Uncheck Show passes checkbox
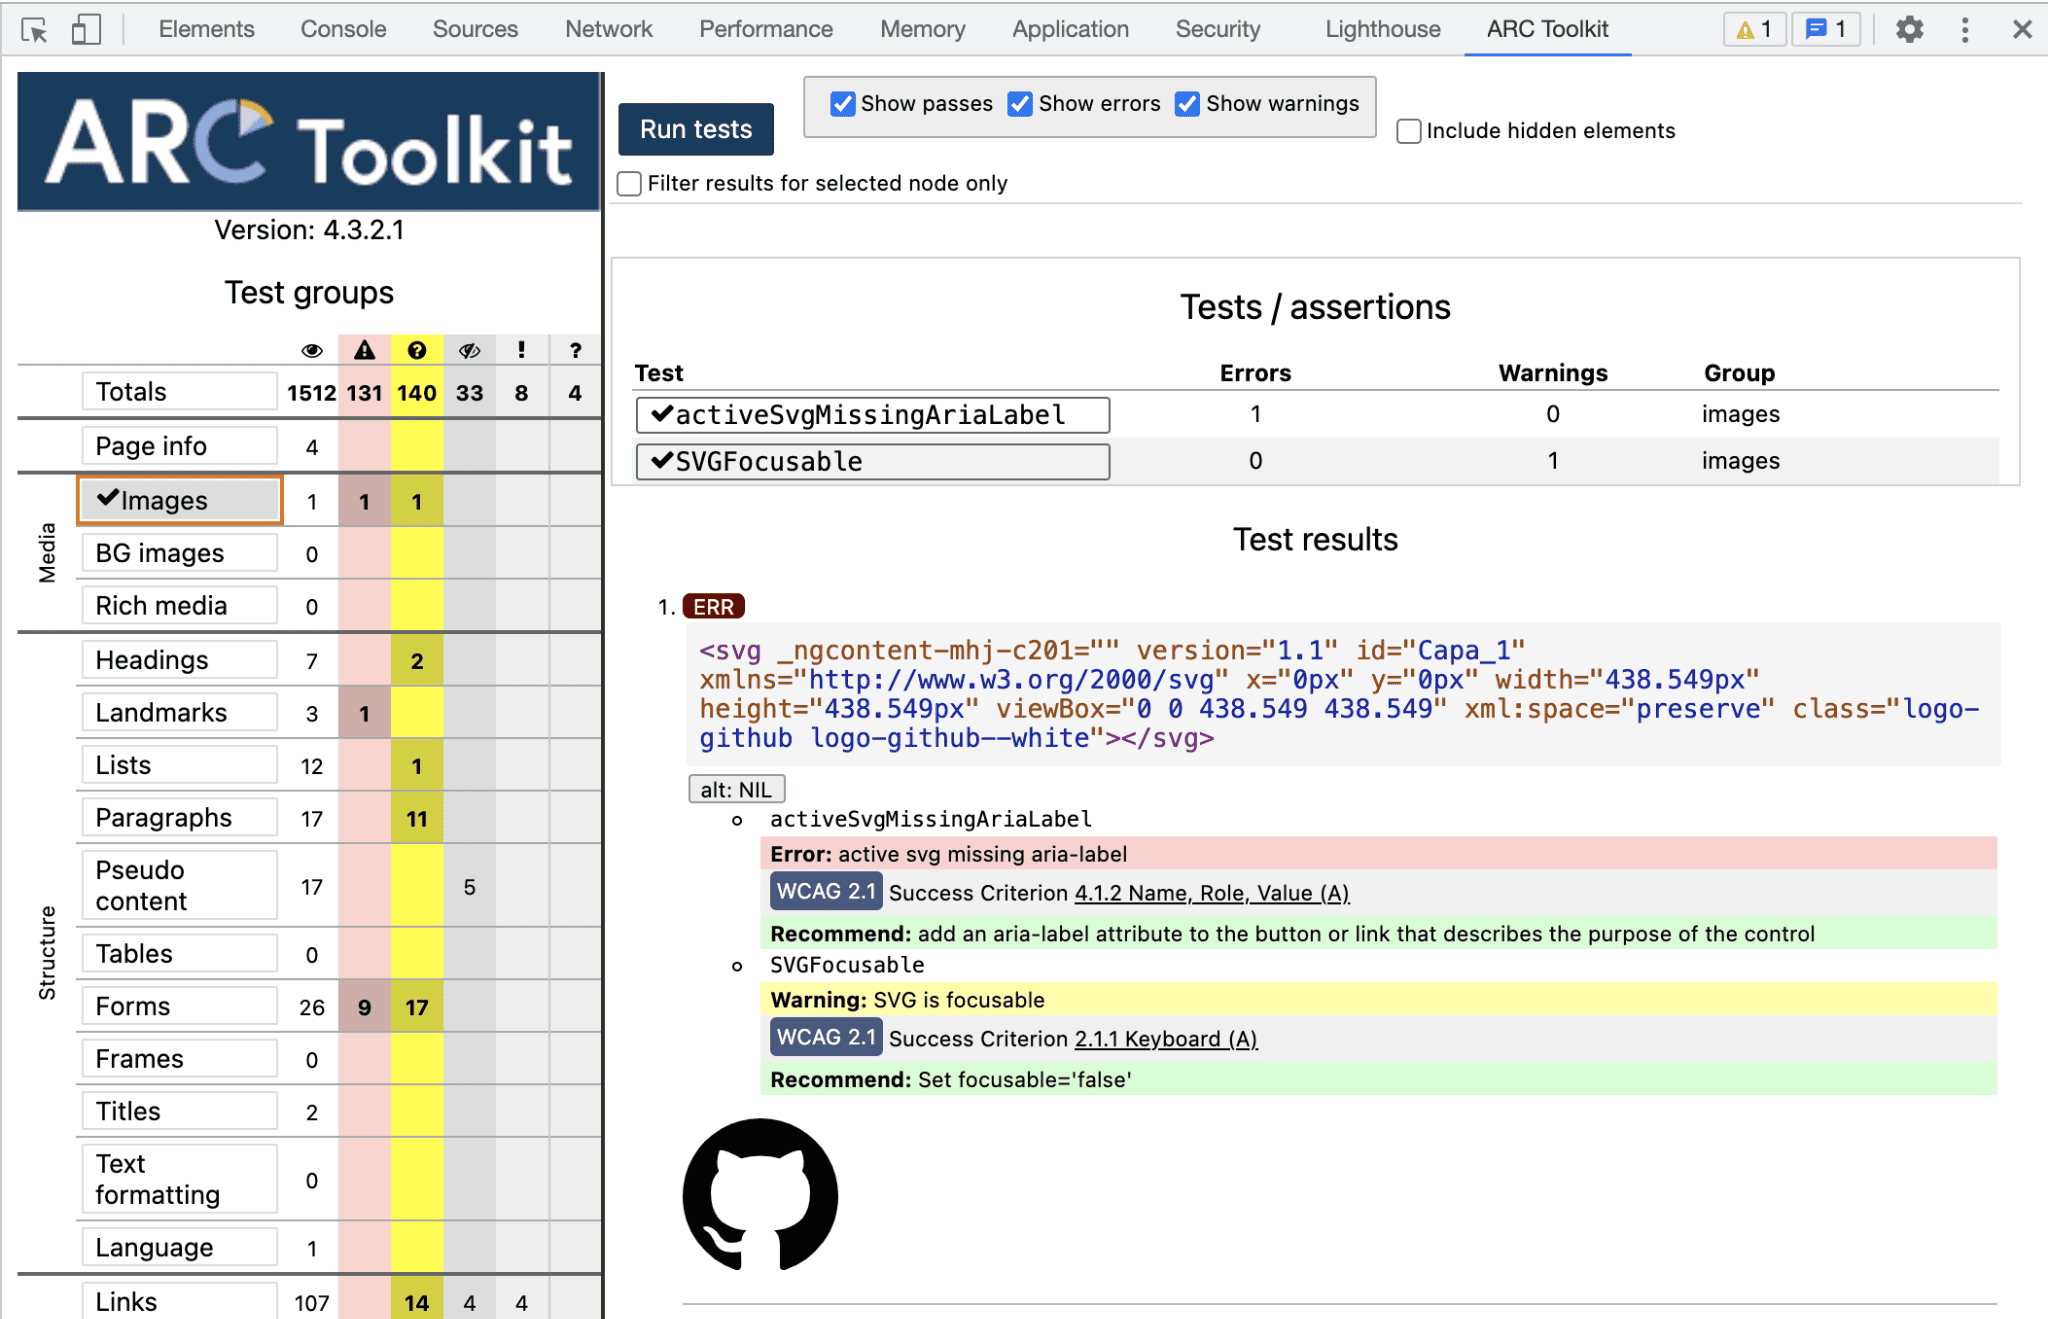 (843, 104)
